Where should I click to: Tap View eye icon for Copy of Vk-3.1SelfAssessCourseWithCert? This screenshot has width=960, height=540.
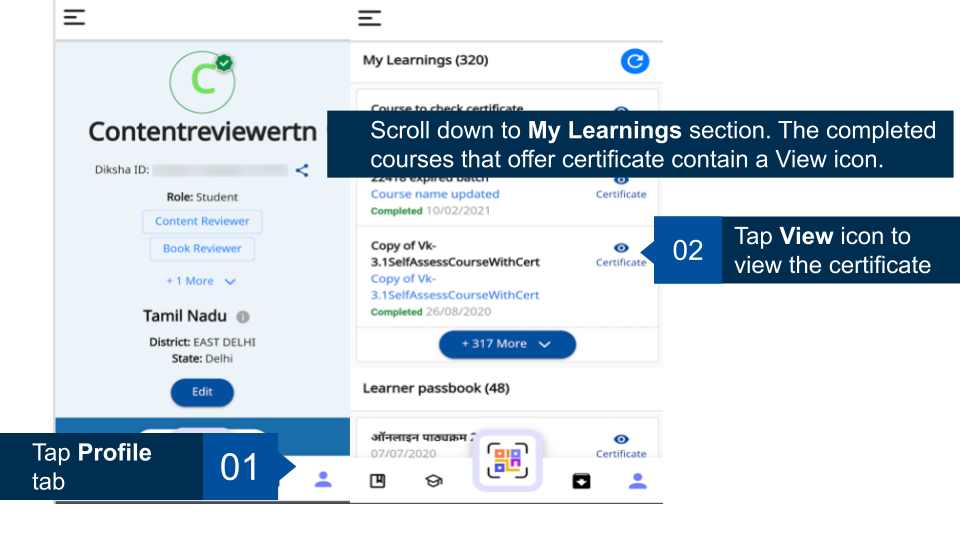621,248
